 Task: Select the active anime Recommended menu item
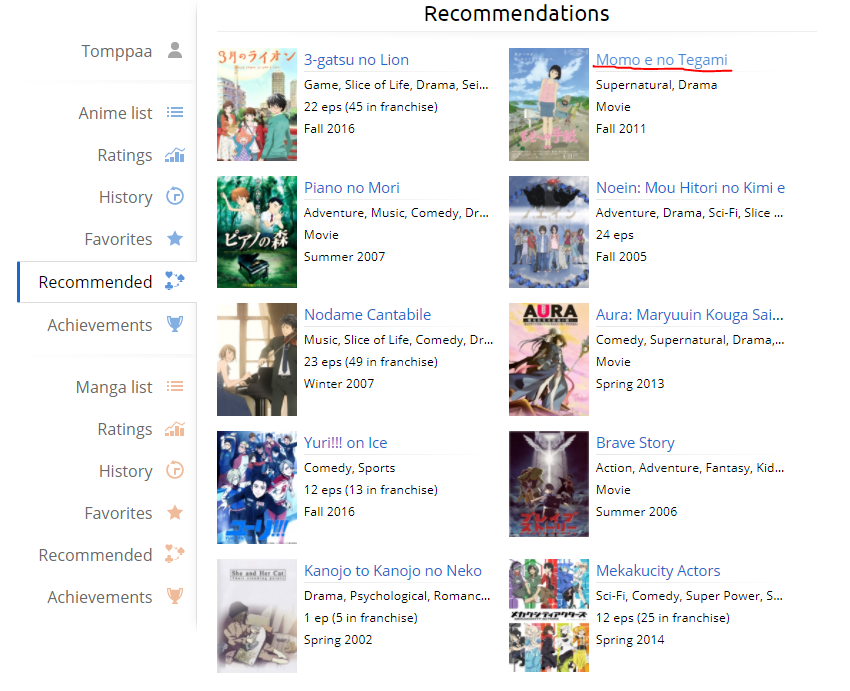tap(107, 282)
